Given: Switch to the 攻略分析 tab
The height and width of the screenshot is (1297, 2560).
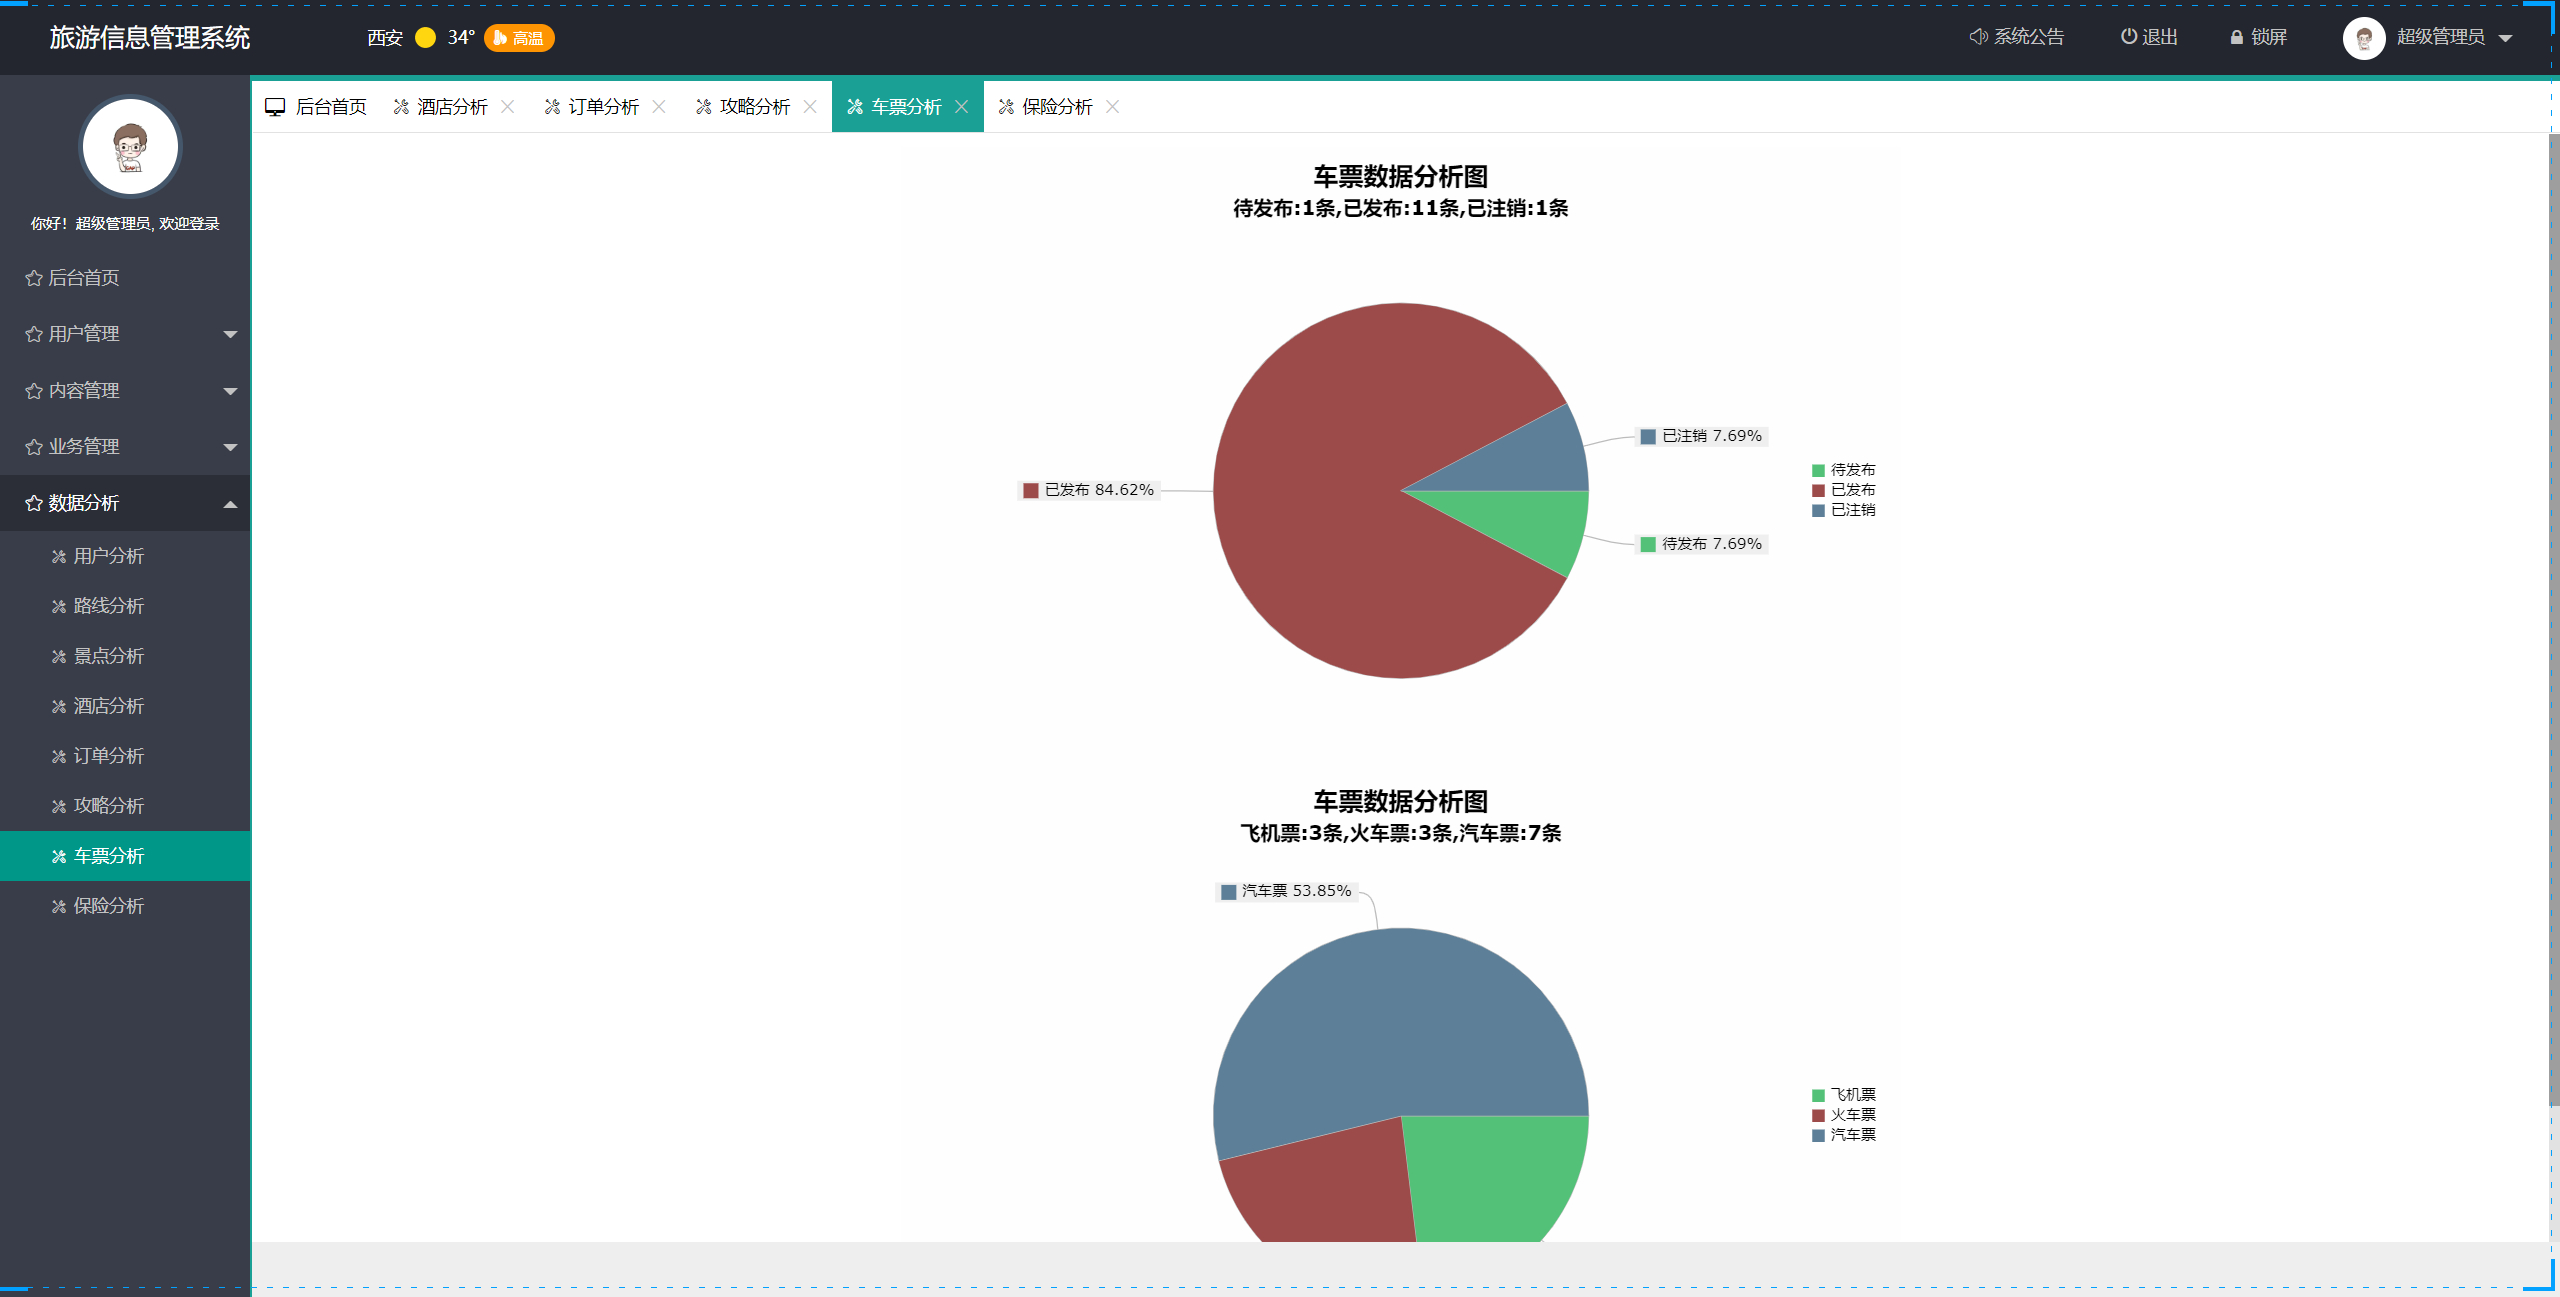Looking at the screenshot, I should click(x=754, y=107).
